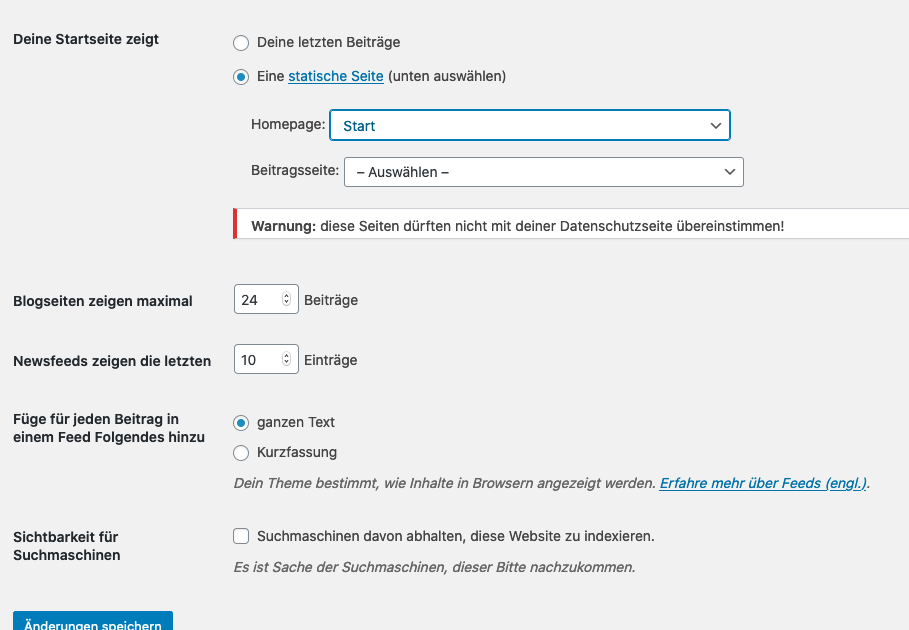This screenshot has width=909, height=630.
Task: Select "Deine letzten Beiträge" radio button
Action: [x=240, y=43]
